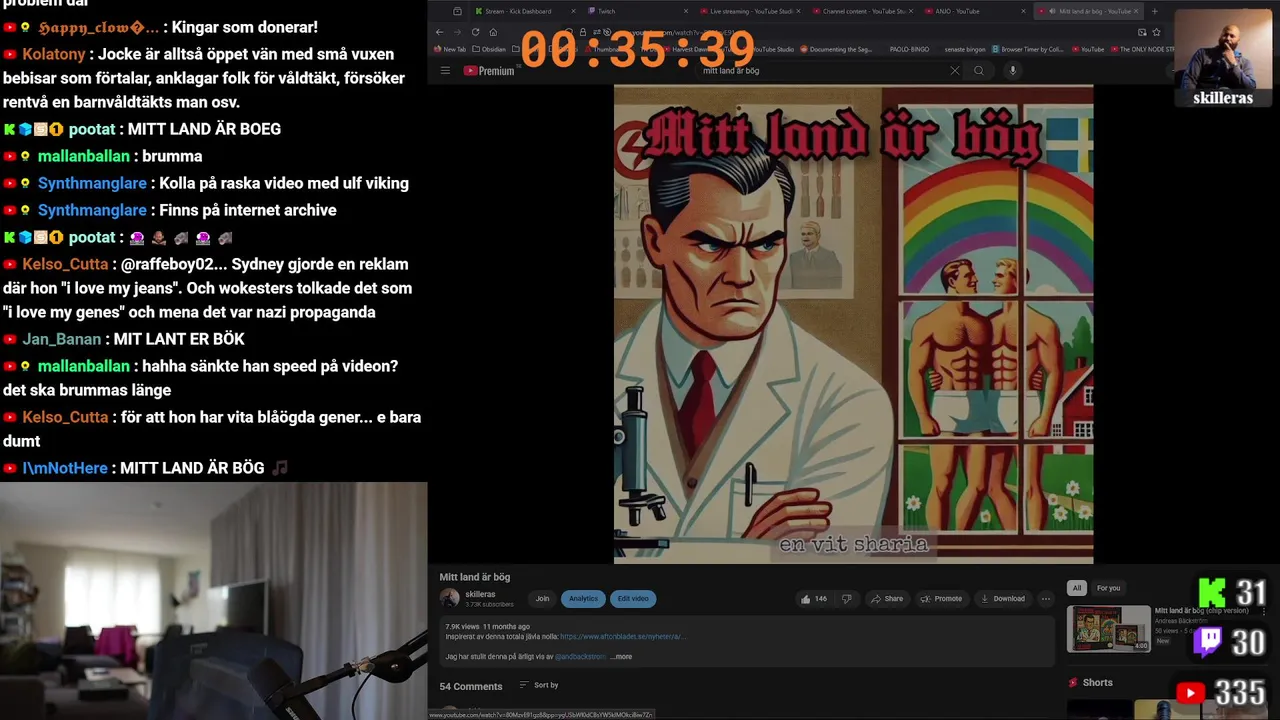Click the browser forward arrow
This screenshot has height=720, width=1280.
point(457,32)
